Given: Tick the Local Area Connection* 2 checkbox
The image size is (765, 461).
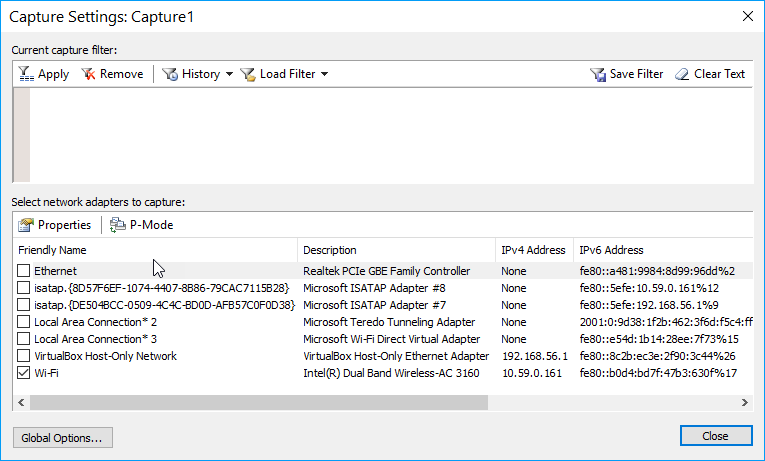Looking at the screenshot, I should (24, 322).
